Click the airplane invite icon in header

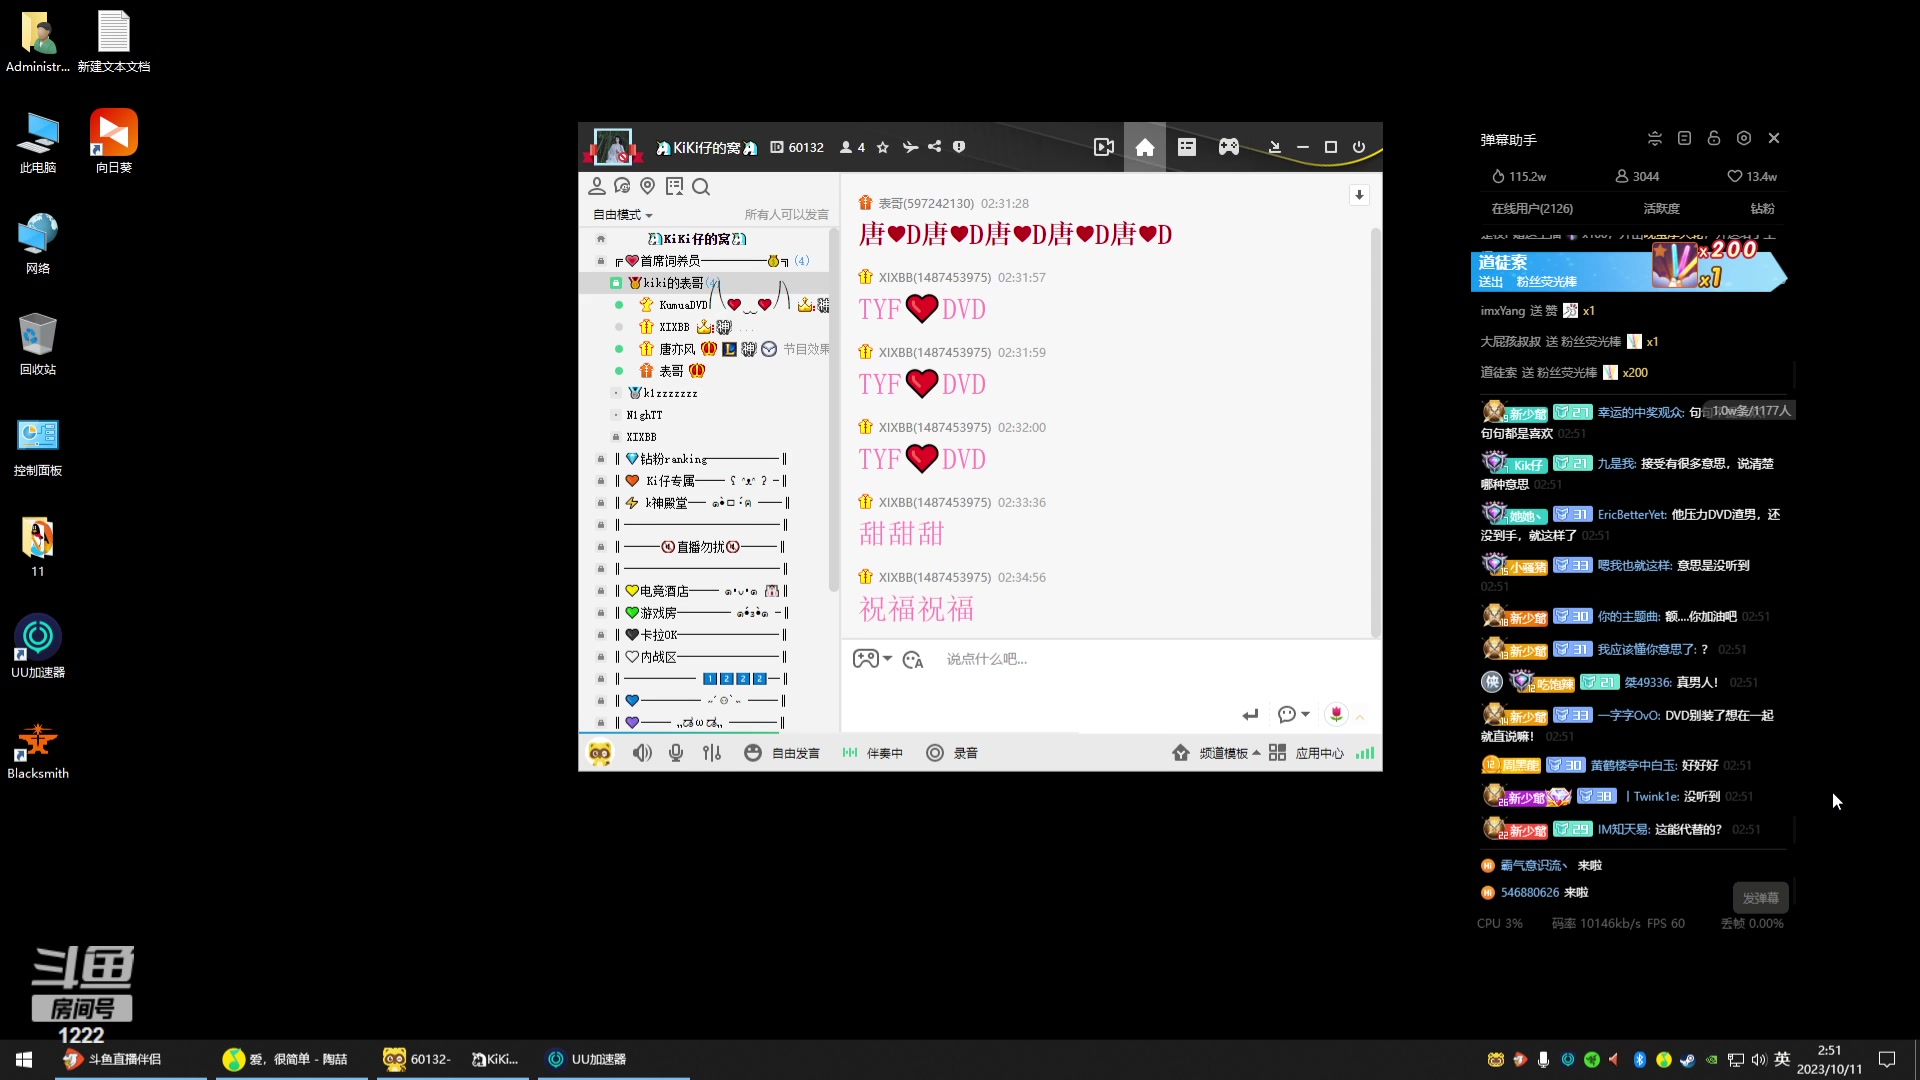pos(910,147)
